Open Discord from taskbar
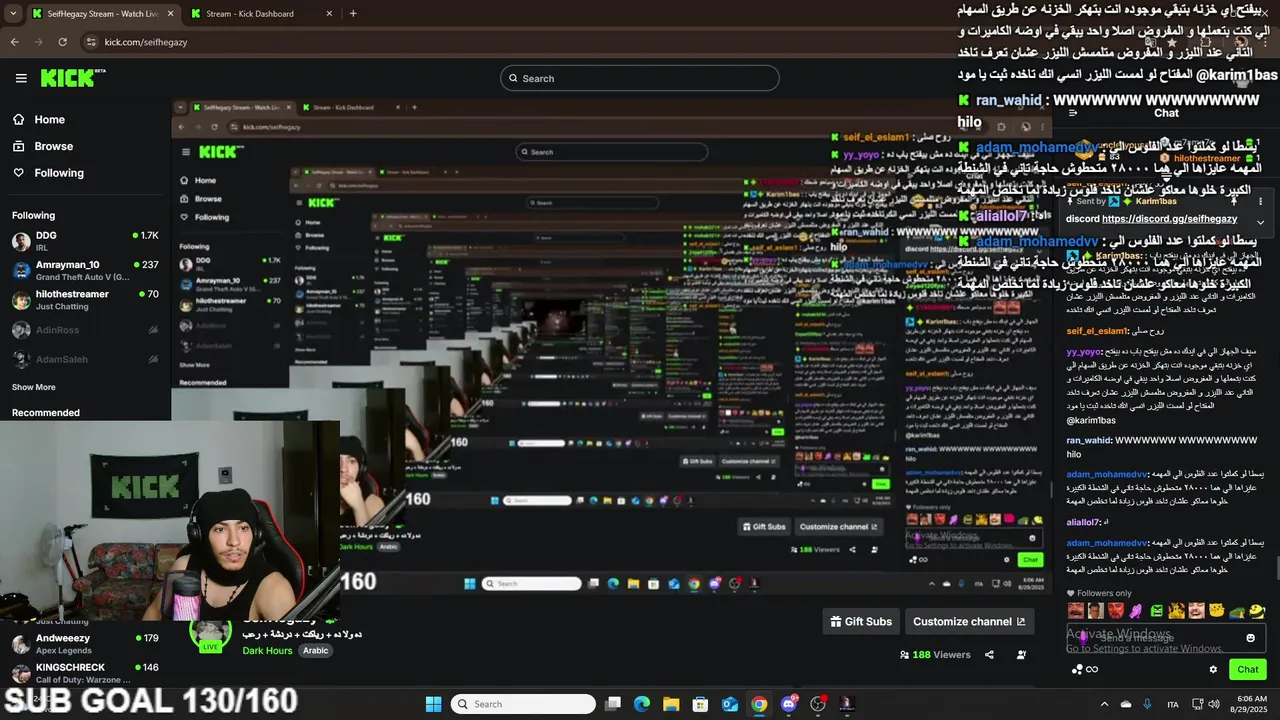Screen dimensions: 1280x720 pyautogui.click(x=789, y=704)
